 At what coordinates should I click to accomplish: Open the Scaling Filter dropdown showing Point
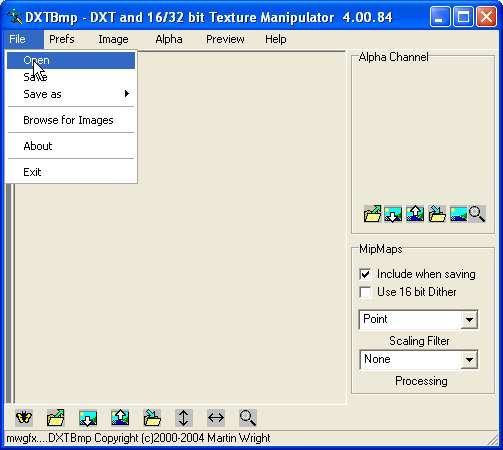click(469, 319)
